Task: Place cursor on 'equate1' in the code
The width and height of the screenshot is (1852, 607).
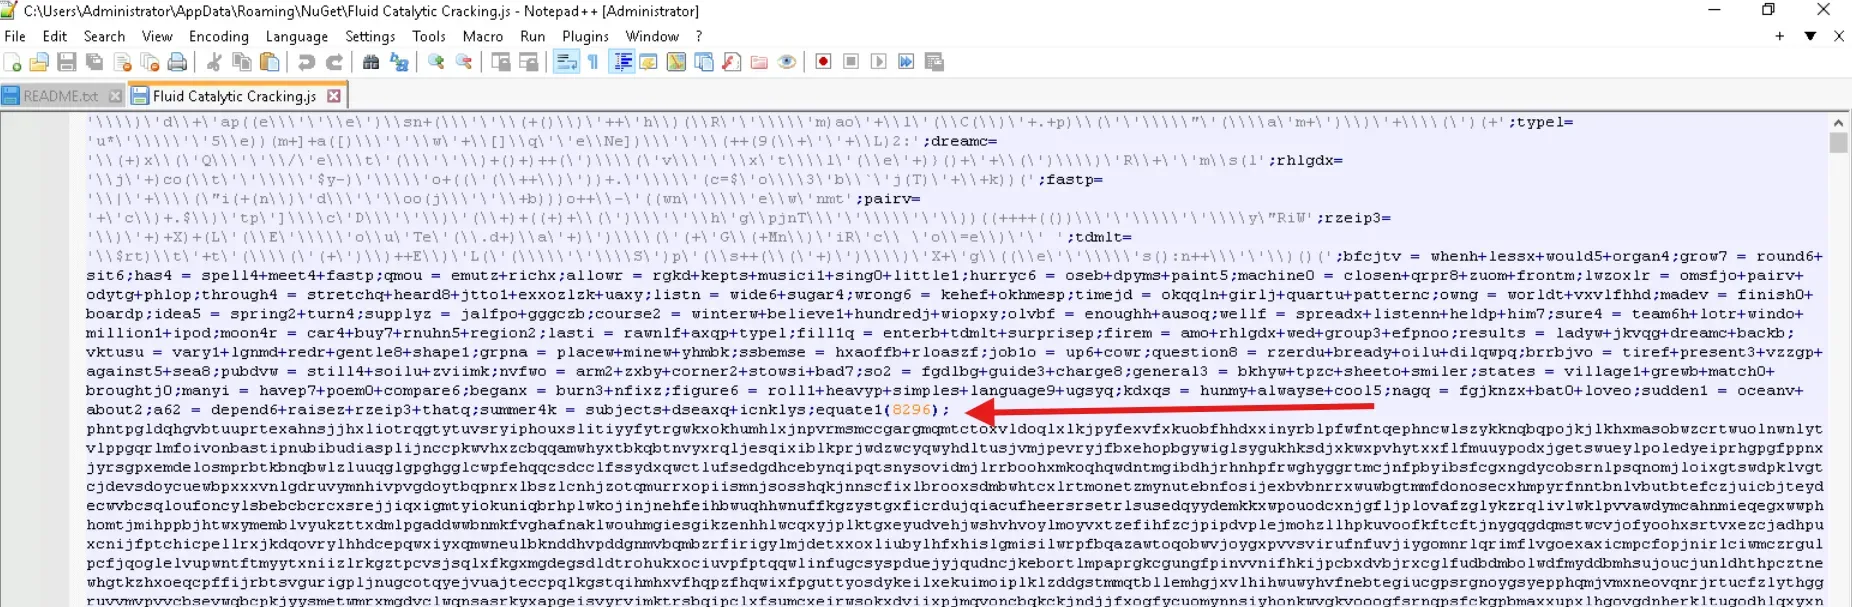Action: point(850,410)
